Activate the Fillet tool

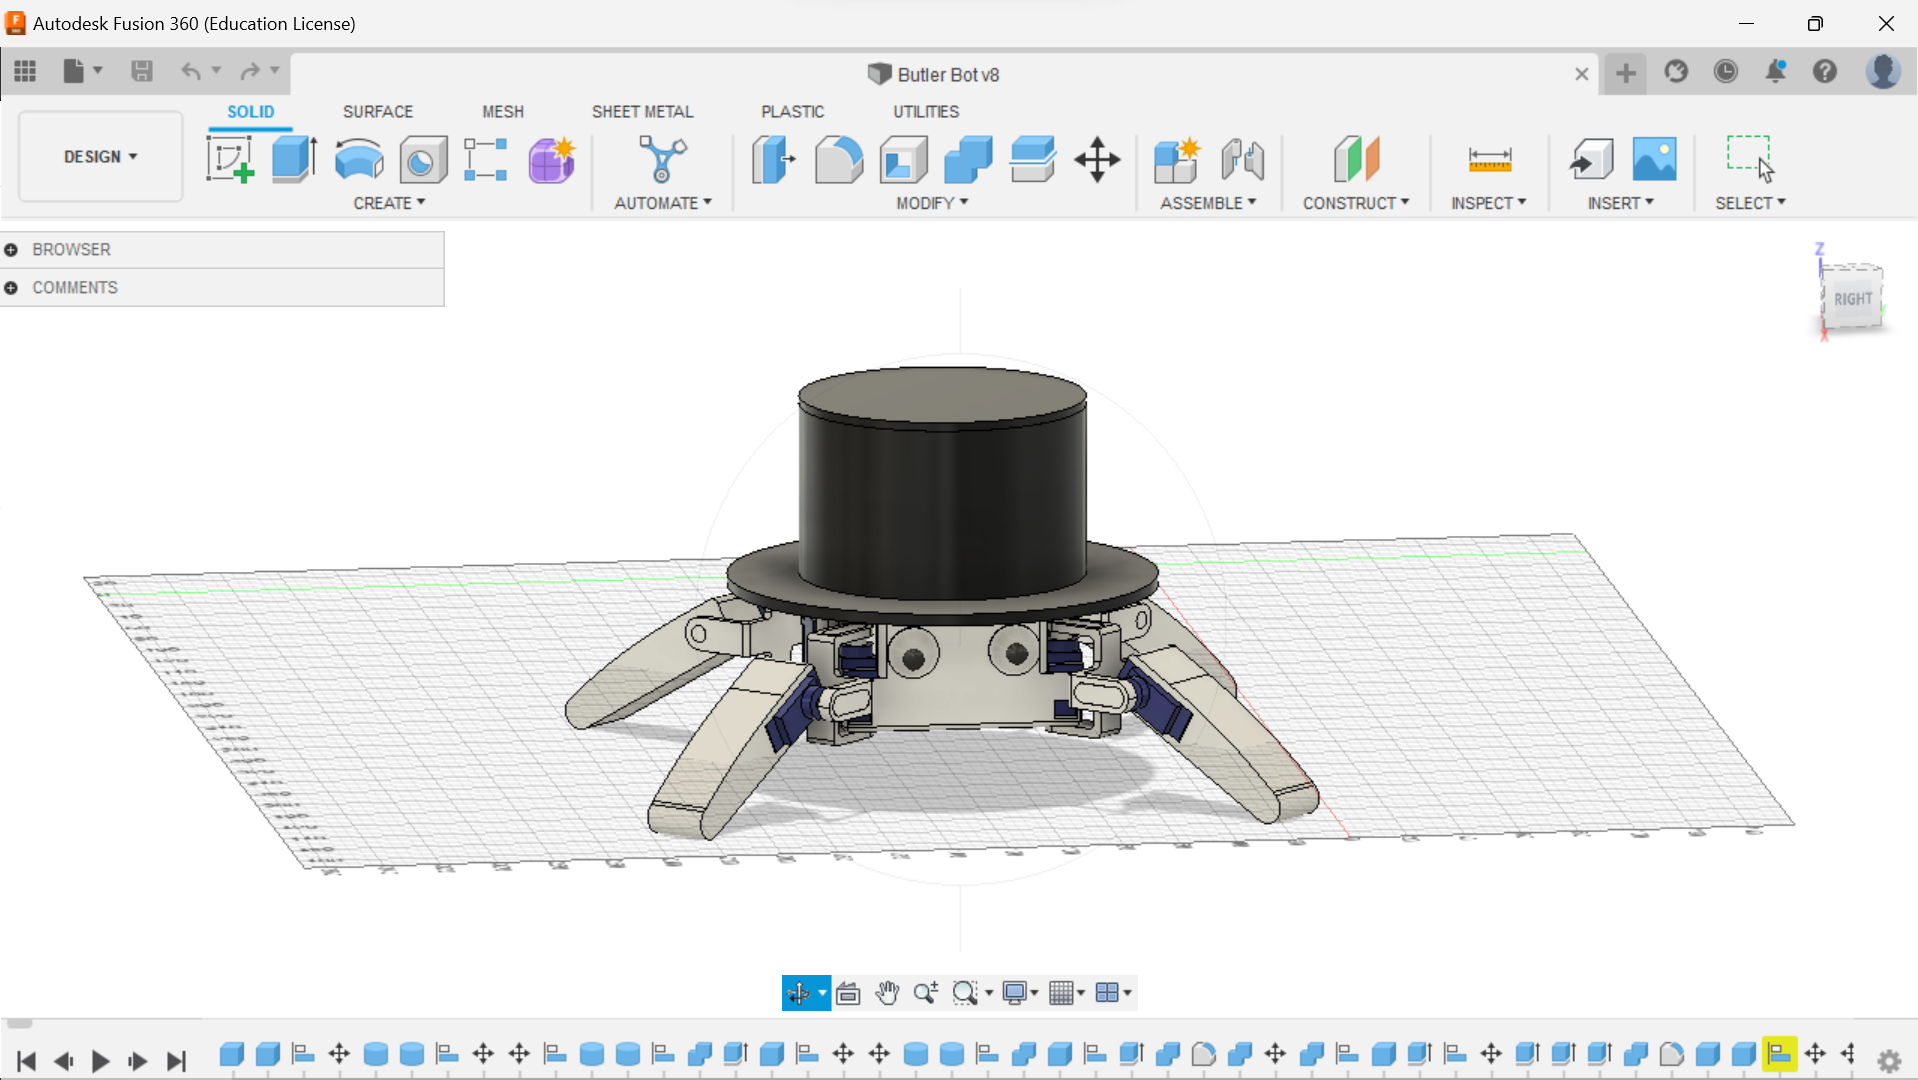(x=838, y=160)
